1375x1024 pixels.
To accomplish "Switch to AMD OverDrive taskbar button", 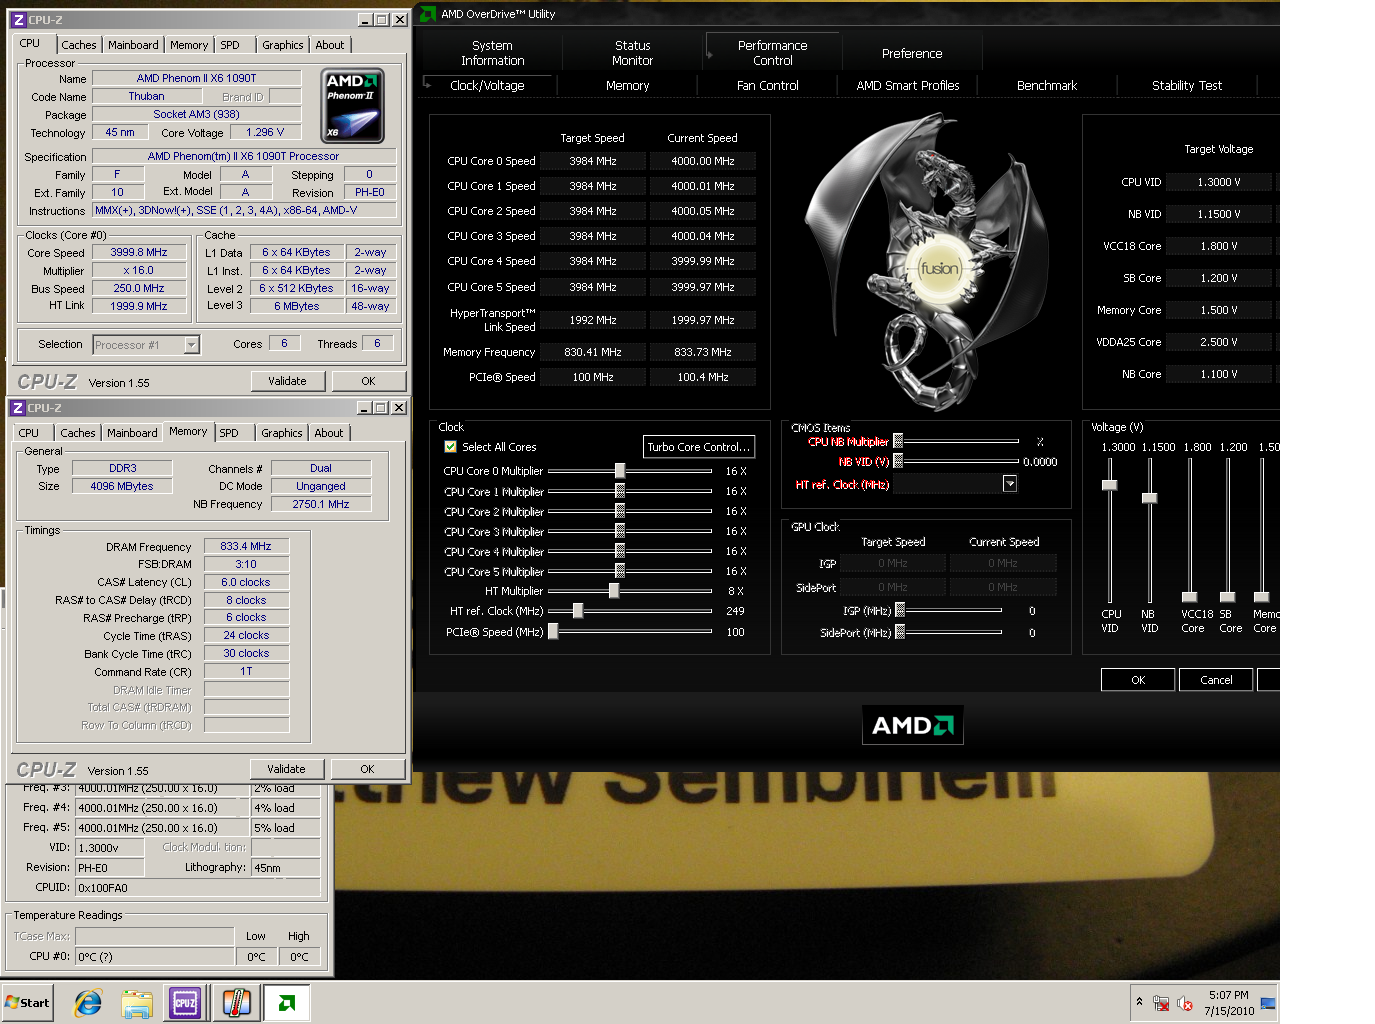I will click(287, 1003).
